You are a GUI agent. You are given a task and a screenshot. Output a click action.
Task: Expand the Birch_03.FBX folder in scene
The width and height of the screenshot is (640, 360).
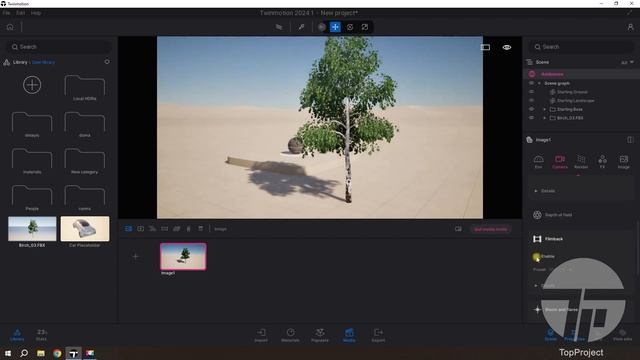coord(544,118)
